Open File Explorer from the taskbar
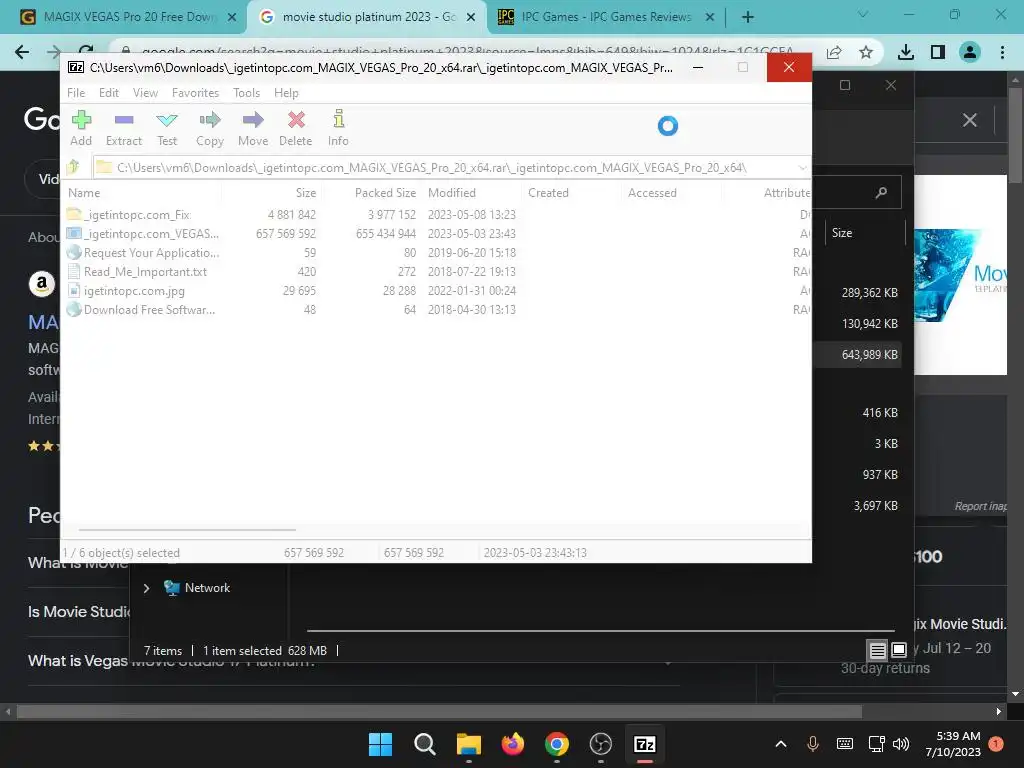The image size is (1024, 768). [x=468, y=744]
